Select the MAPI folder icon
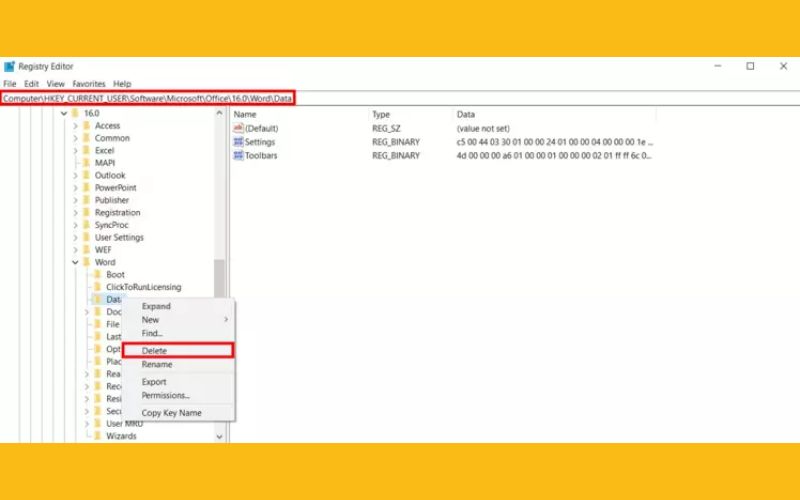The width and height of the screenshot is (800, 500). click(x=86, y=163)
